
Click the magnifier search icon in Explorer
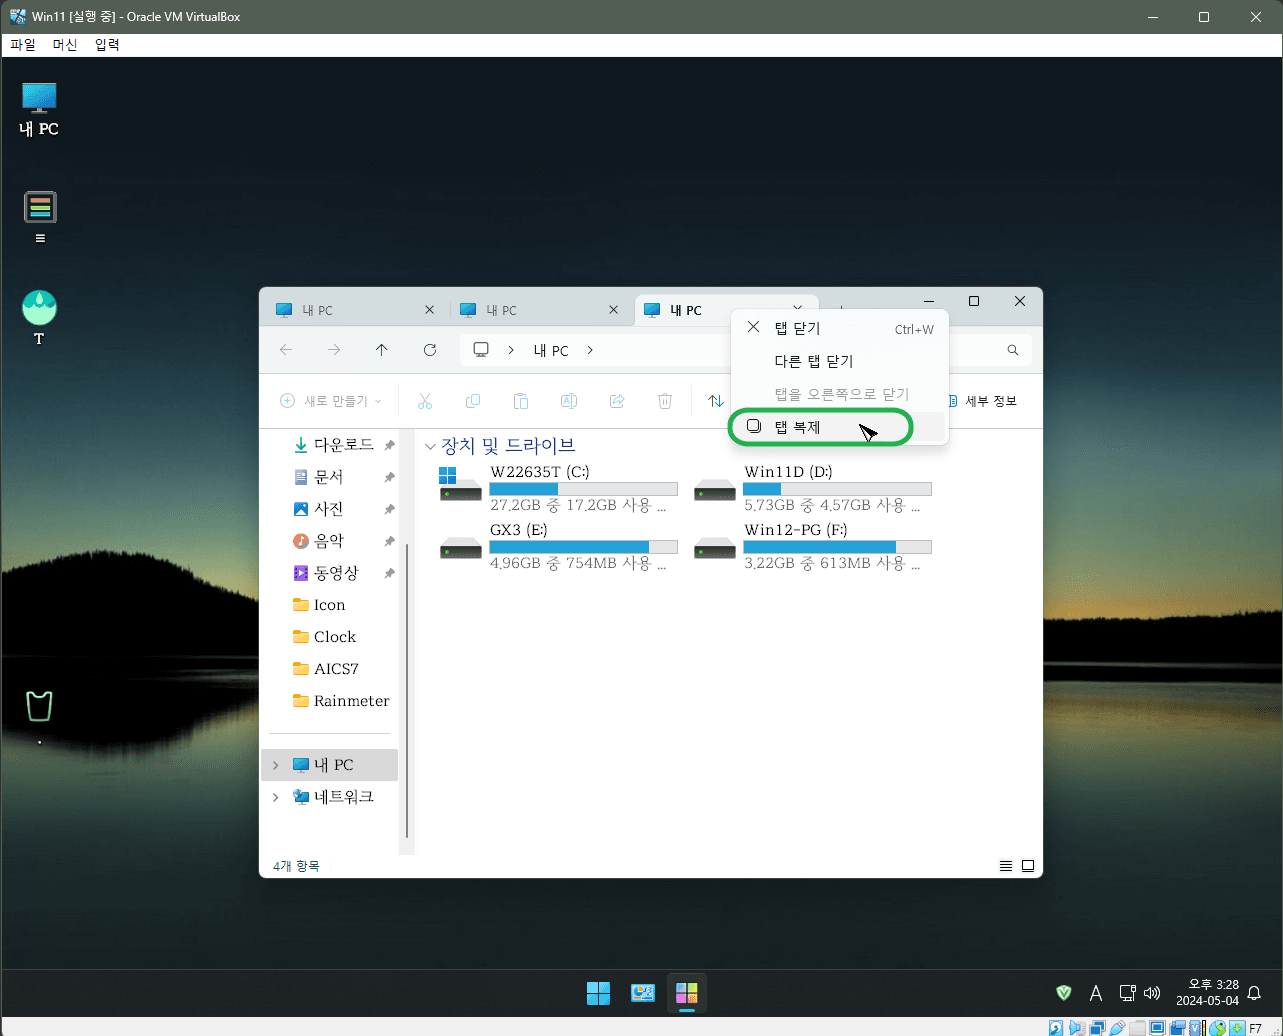tap(1013, 350)
